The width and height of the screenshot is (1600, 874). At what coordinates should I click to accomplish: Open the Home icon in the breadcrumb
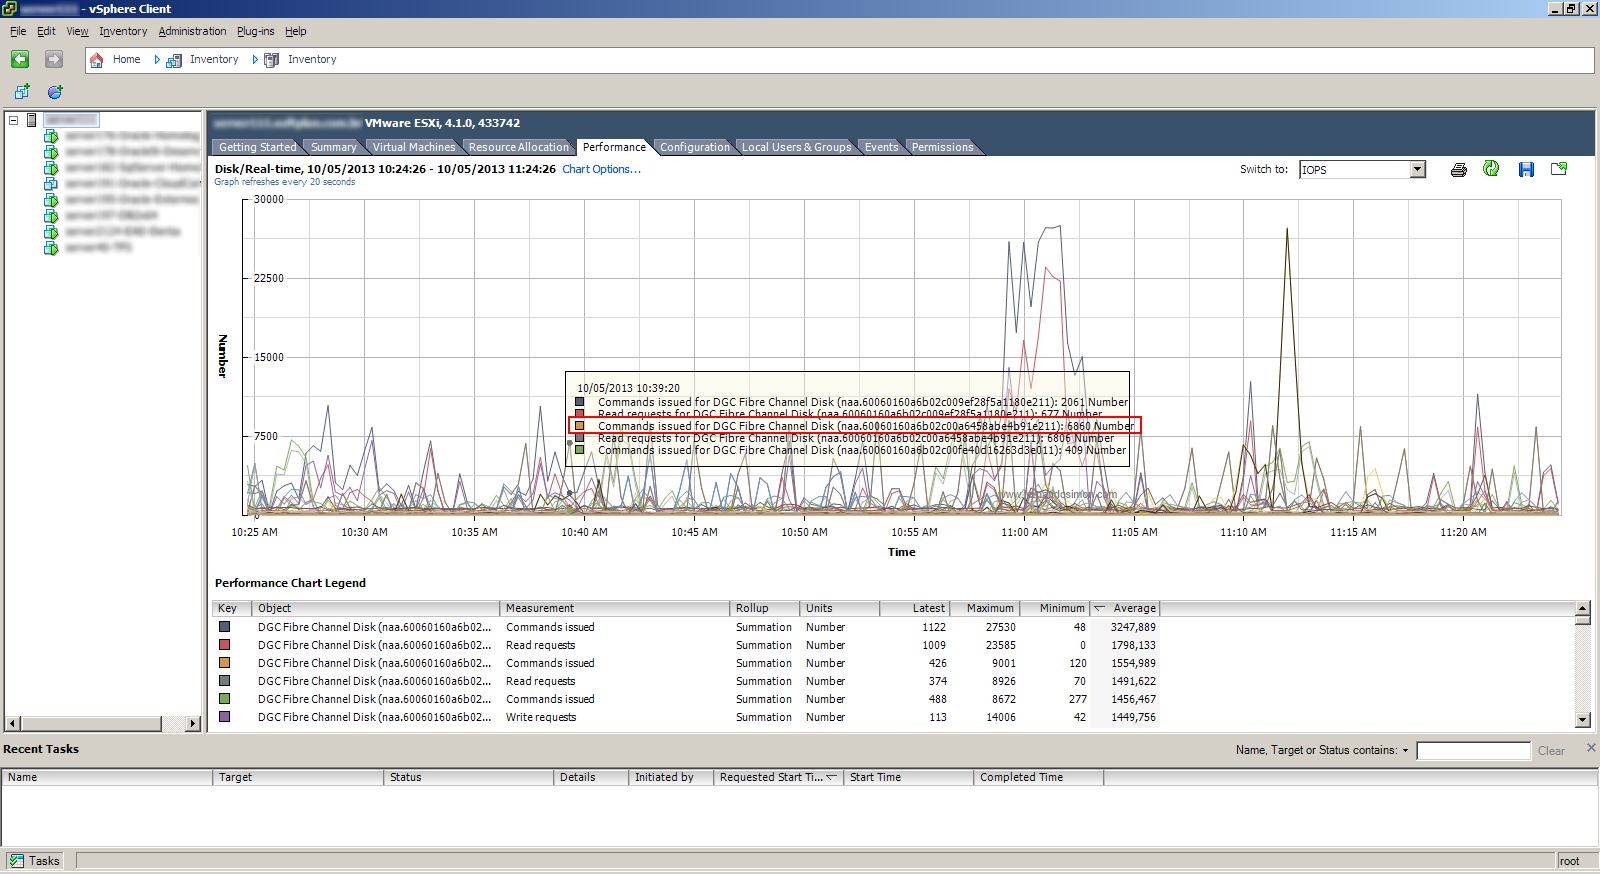click(x=97, y=60)
